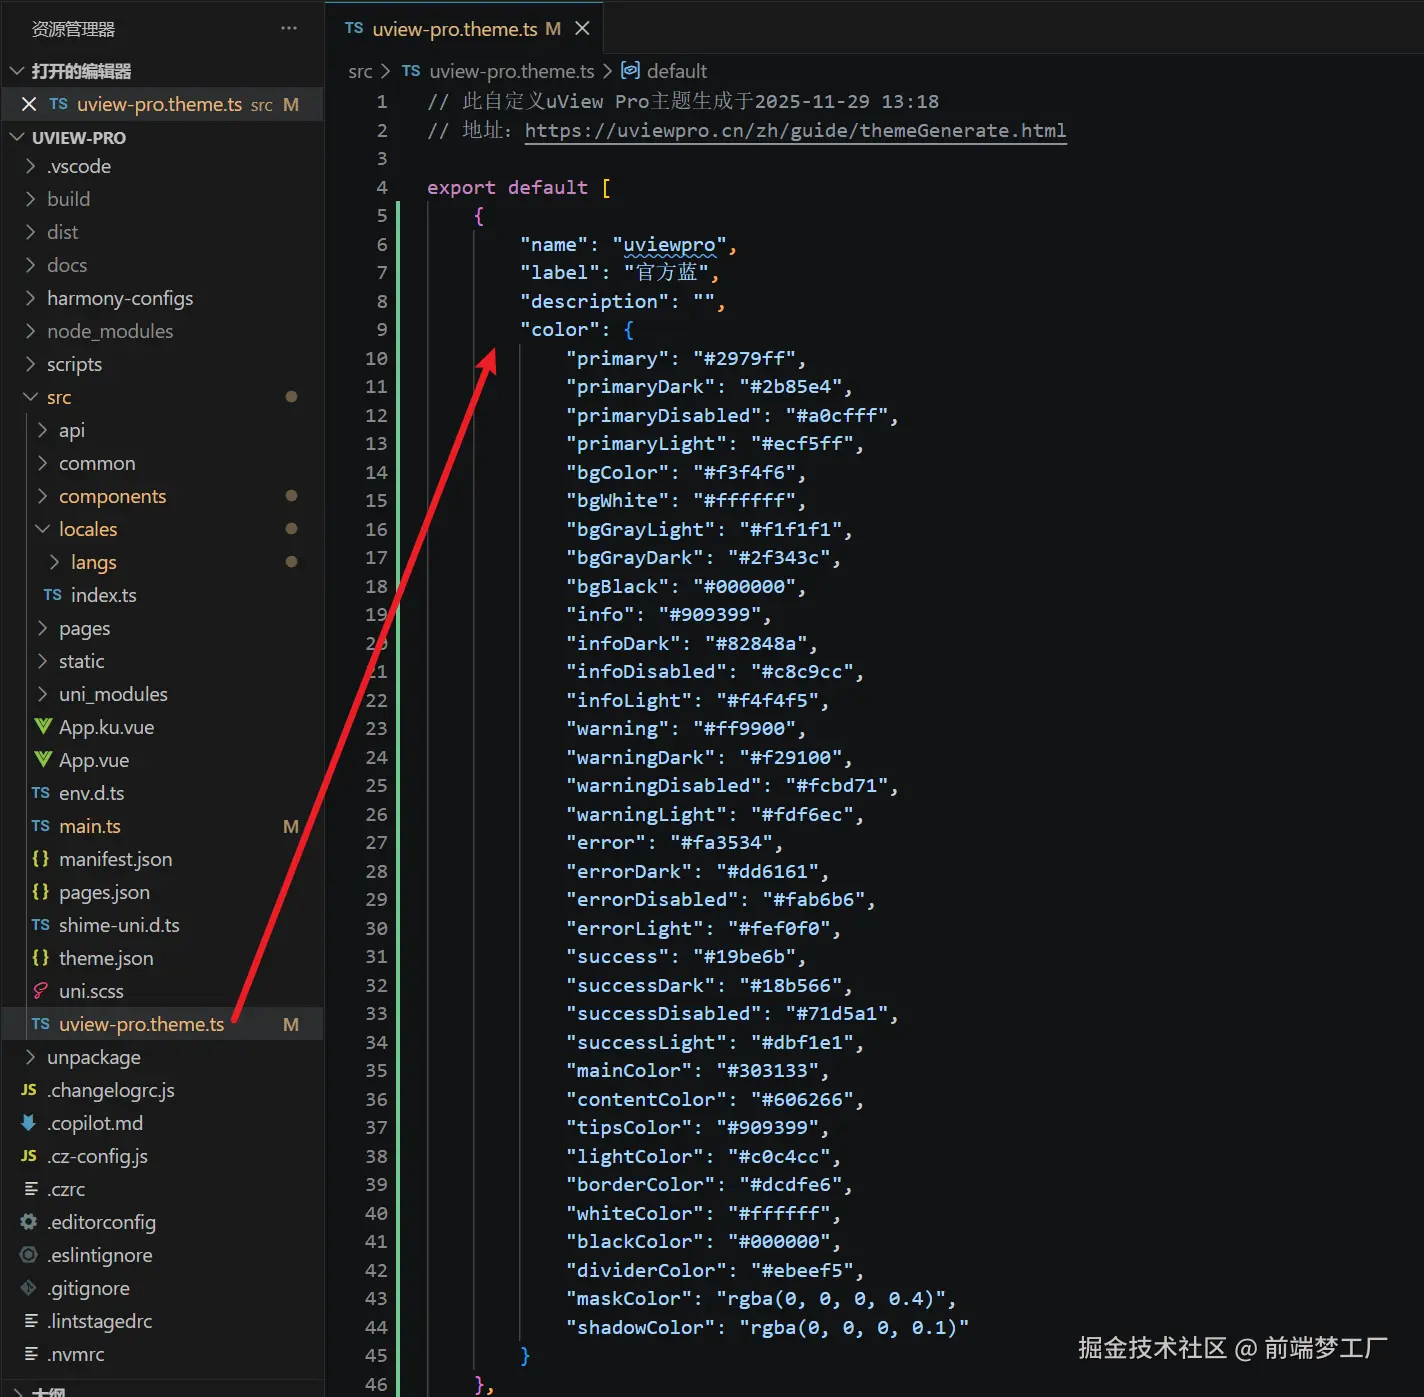
Task: Open the .copilot.md file
Action: point(162,1123)
